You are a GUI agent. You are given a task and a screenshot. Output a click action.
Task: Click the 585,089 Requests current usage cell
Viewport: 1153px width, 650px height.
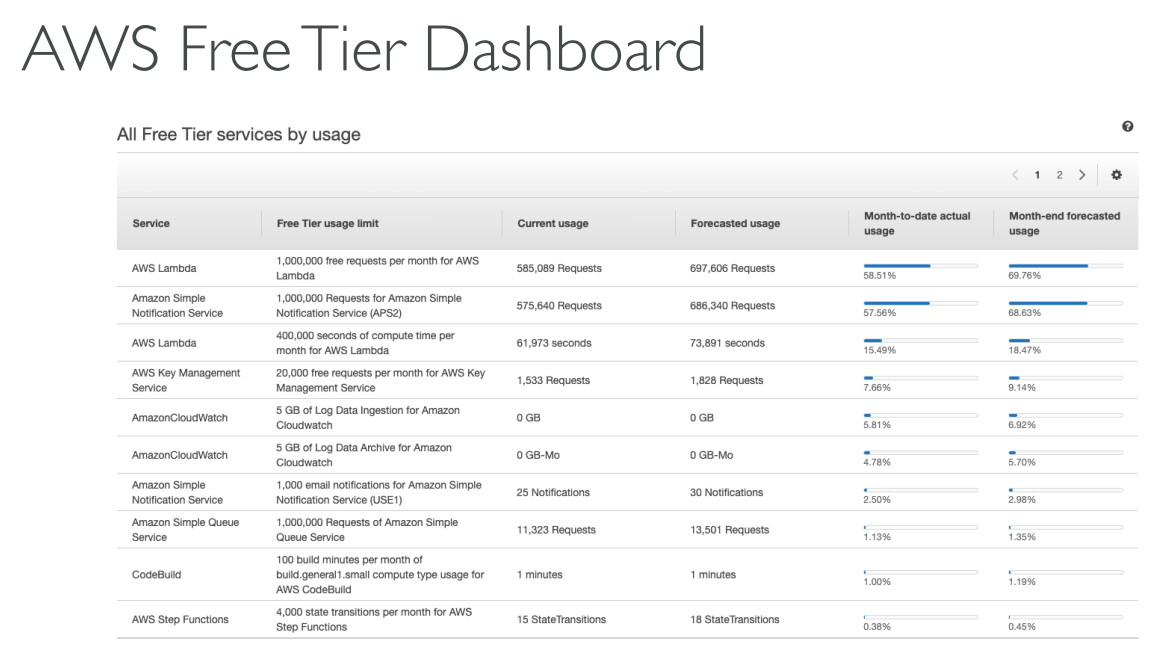[x=559, y=268]
